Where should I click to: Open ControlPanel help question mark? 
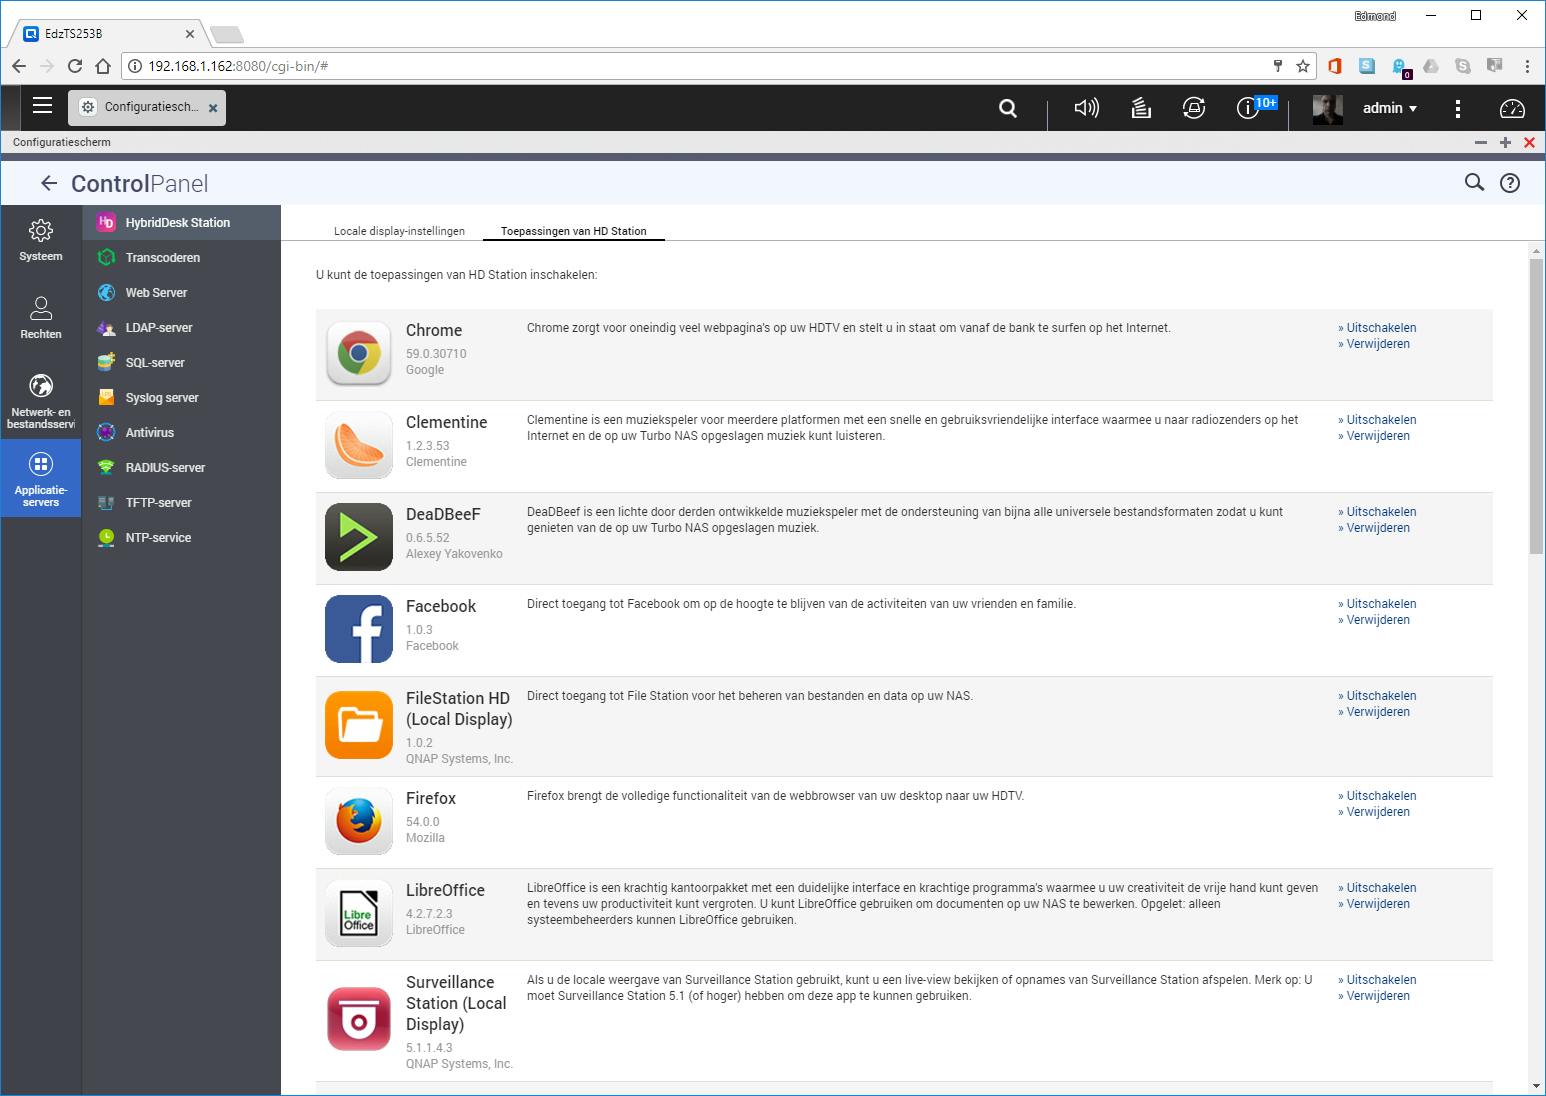pyautogui.click(x=1510, y=183)
